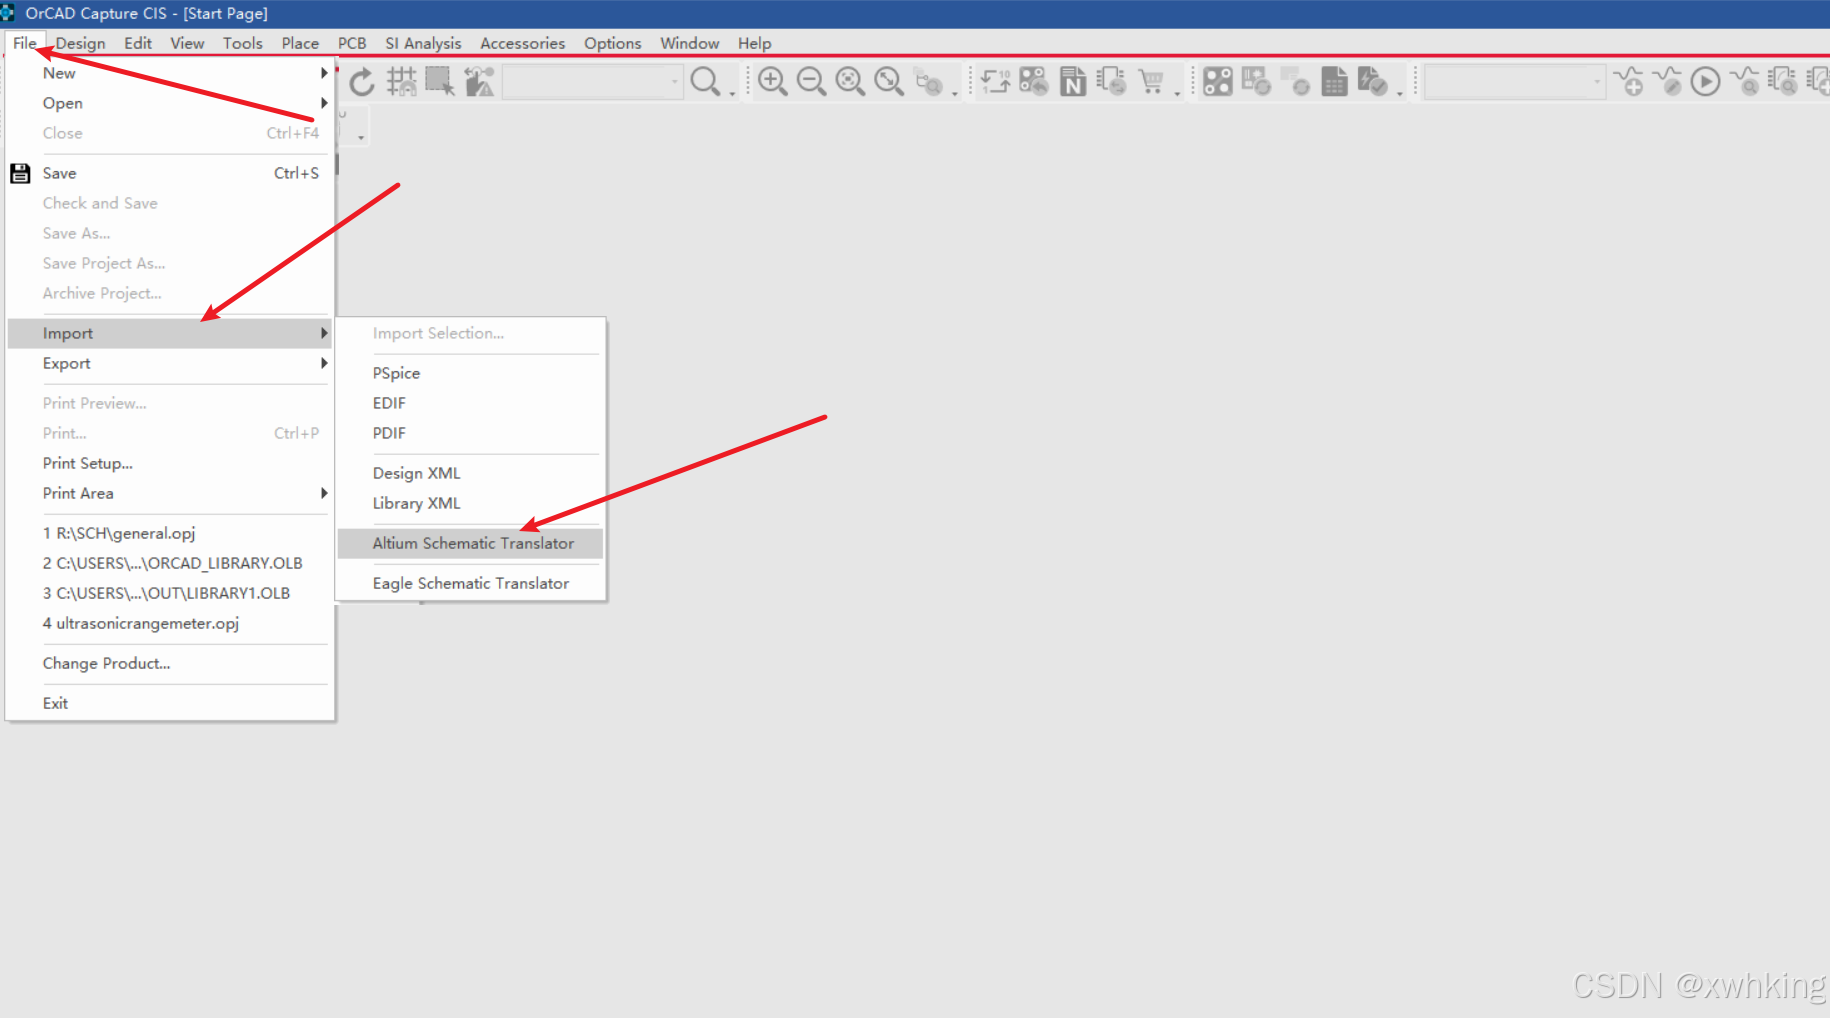Click Save in the File menu
Viewport: 1830px width, 1018px height.
[170, 173]
